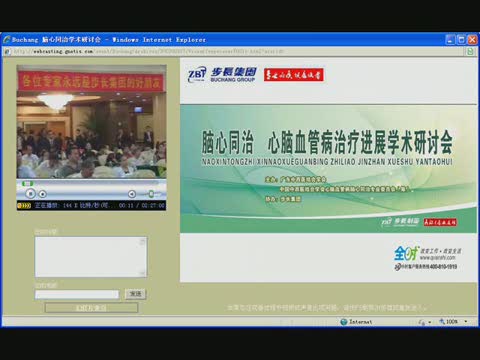Click the zoom magnifier icon in status bar

pos(442,321)
